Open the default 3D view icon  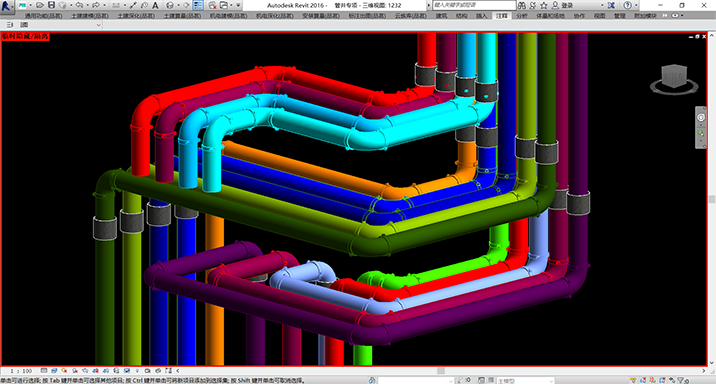click(x=170, y=5)
